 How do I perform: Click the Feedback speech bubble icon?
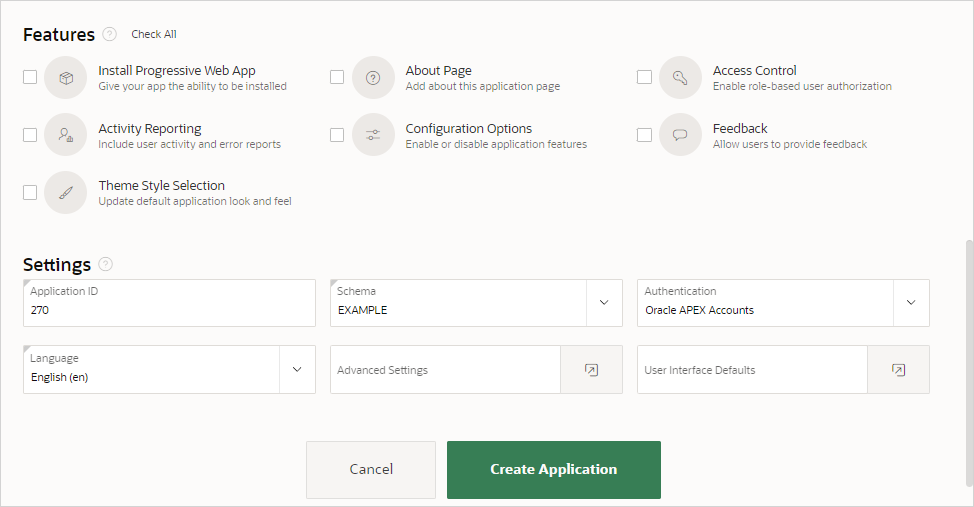pos(680,135)
